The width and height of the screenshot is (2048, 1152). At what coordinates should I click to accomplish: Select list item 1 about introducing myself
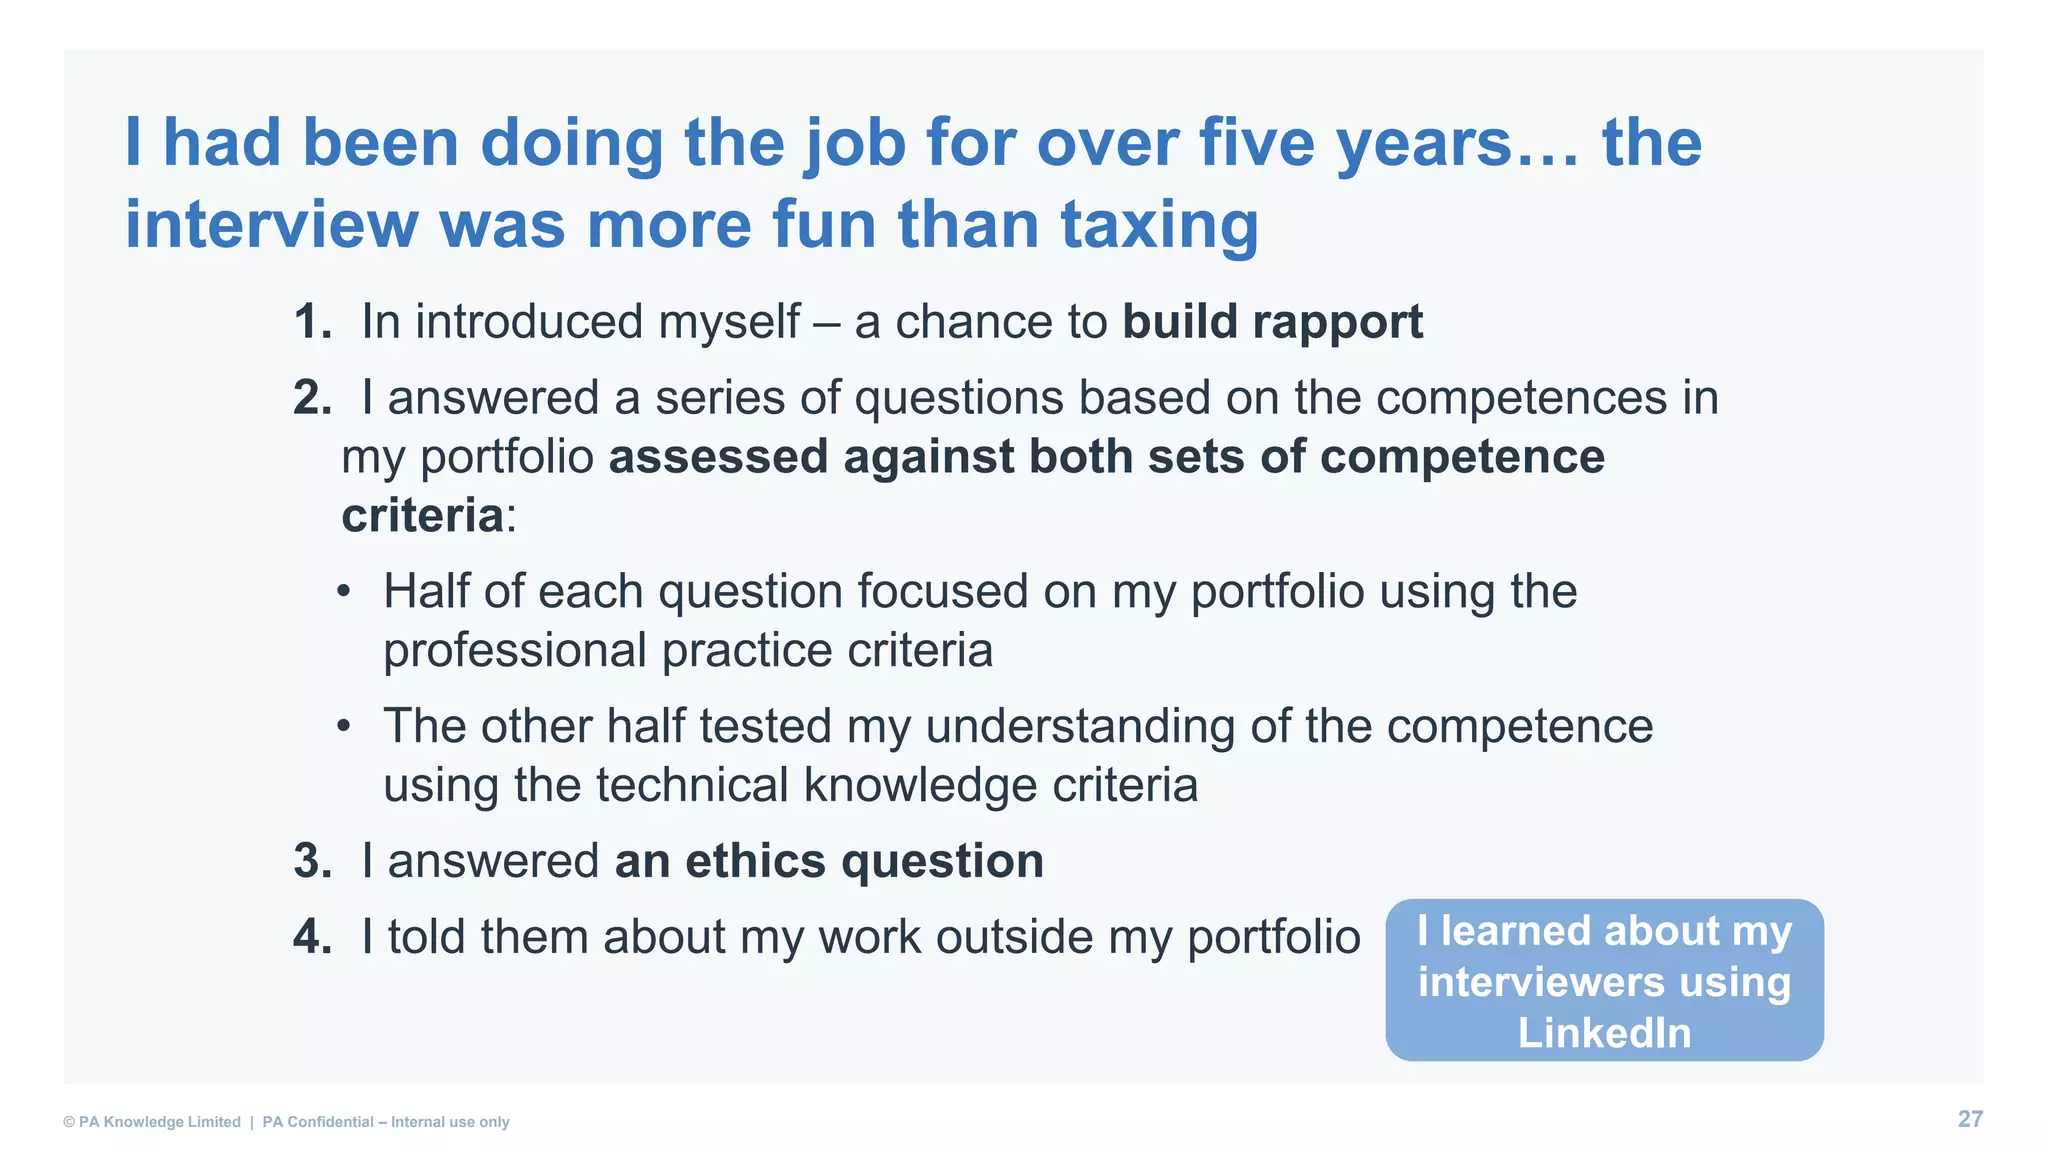(858, 322)
